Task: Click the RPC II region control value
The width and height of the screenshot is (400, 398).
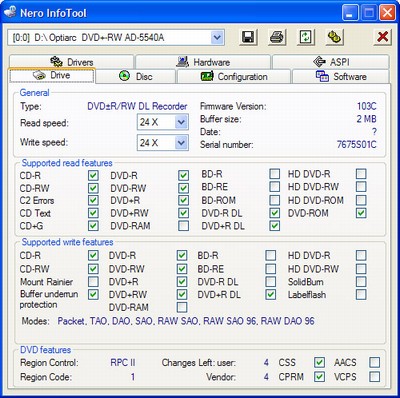Action: [x=123, y=362]
